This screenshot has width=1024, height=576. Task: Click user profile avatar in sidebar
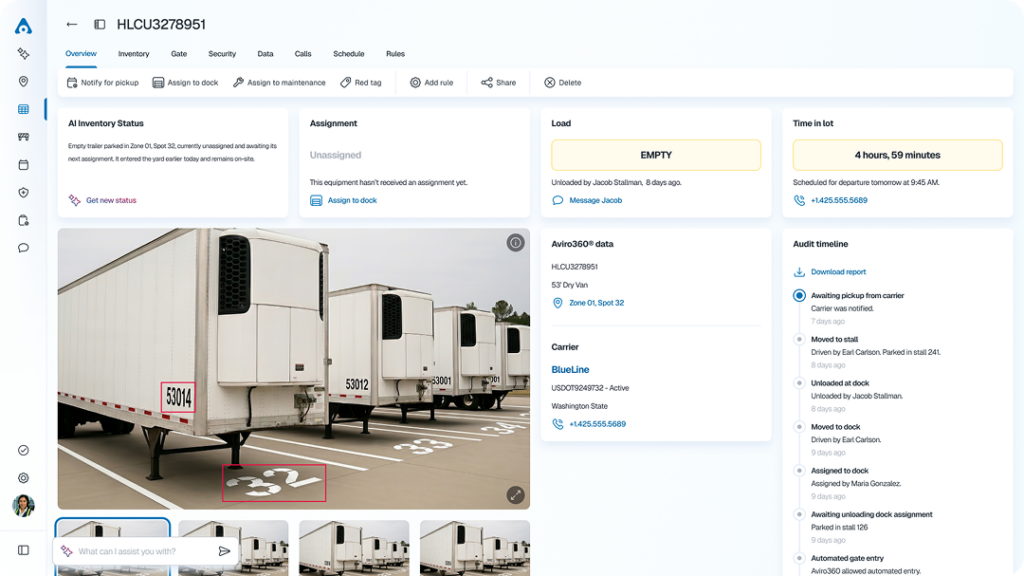coord(23,506)
